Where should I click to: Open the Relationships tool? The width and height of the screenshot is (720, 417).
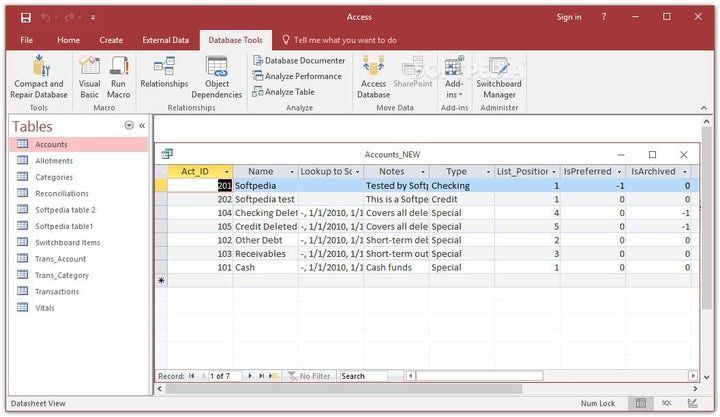164,67
